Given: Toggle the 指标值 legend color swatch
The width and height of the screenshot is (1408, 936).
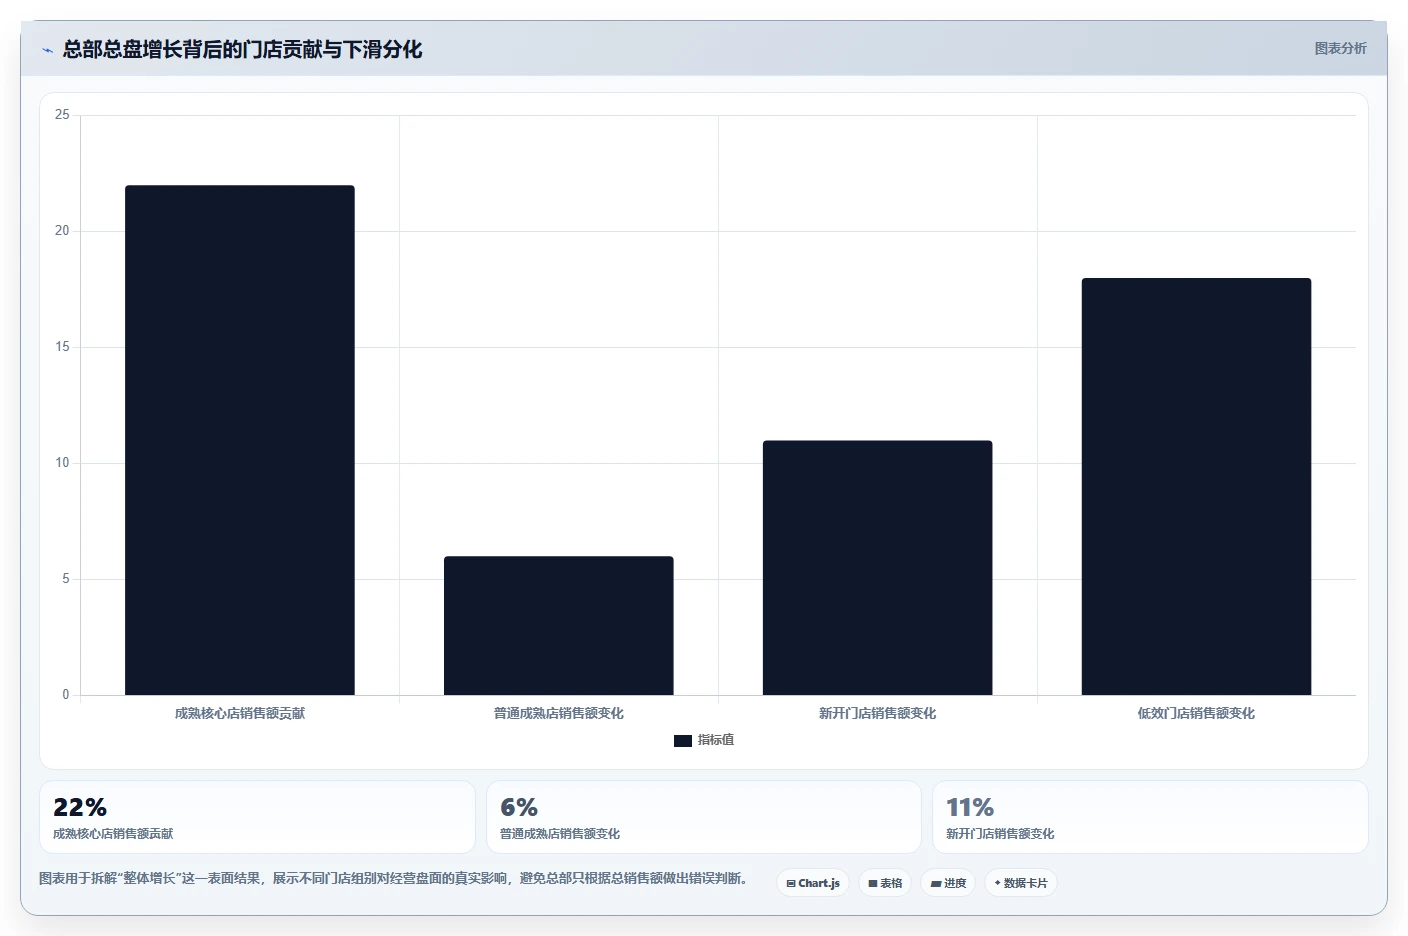Looking at the screenshot, I should [x=683, y=740].
